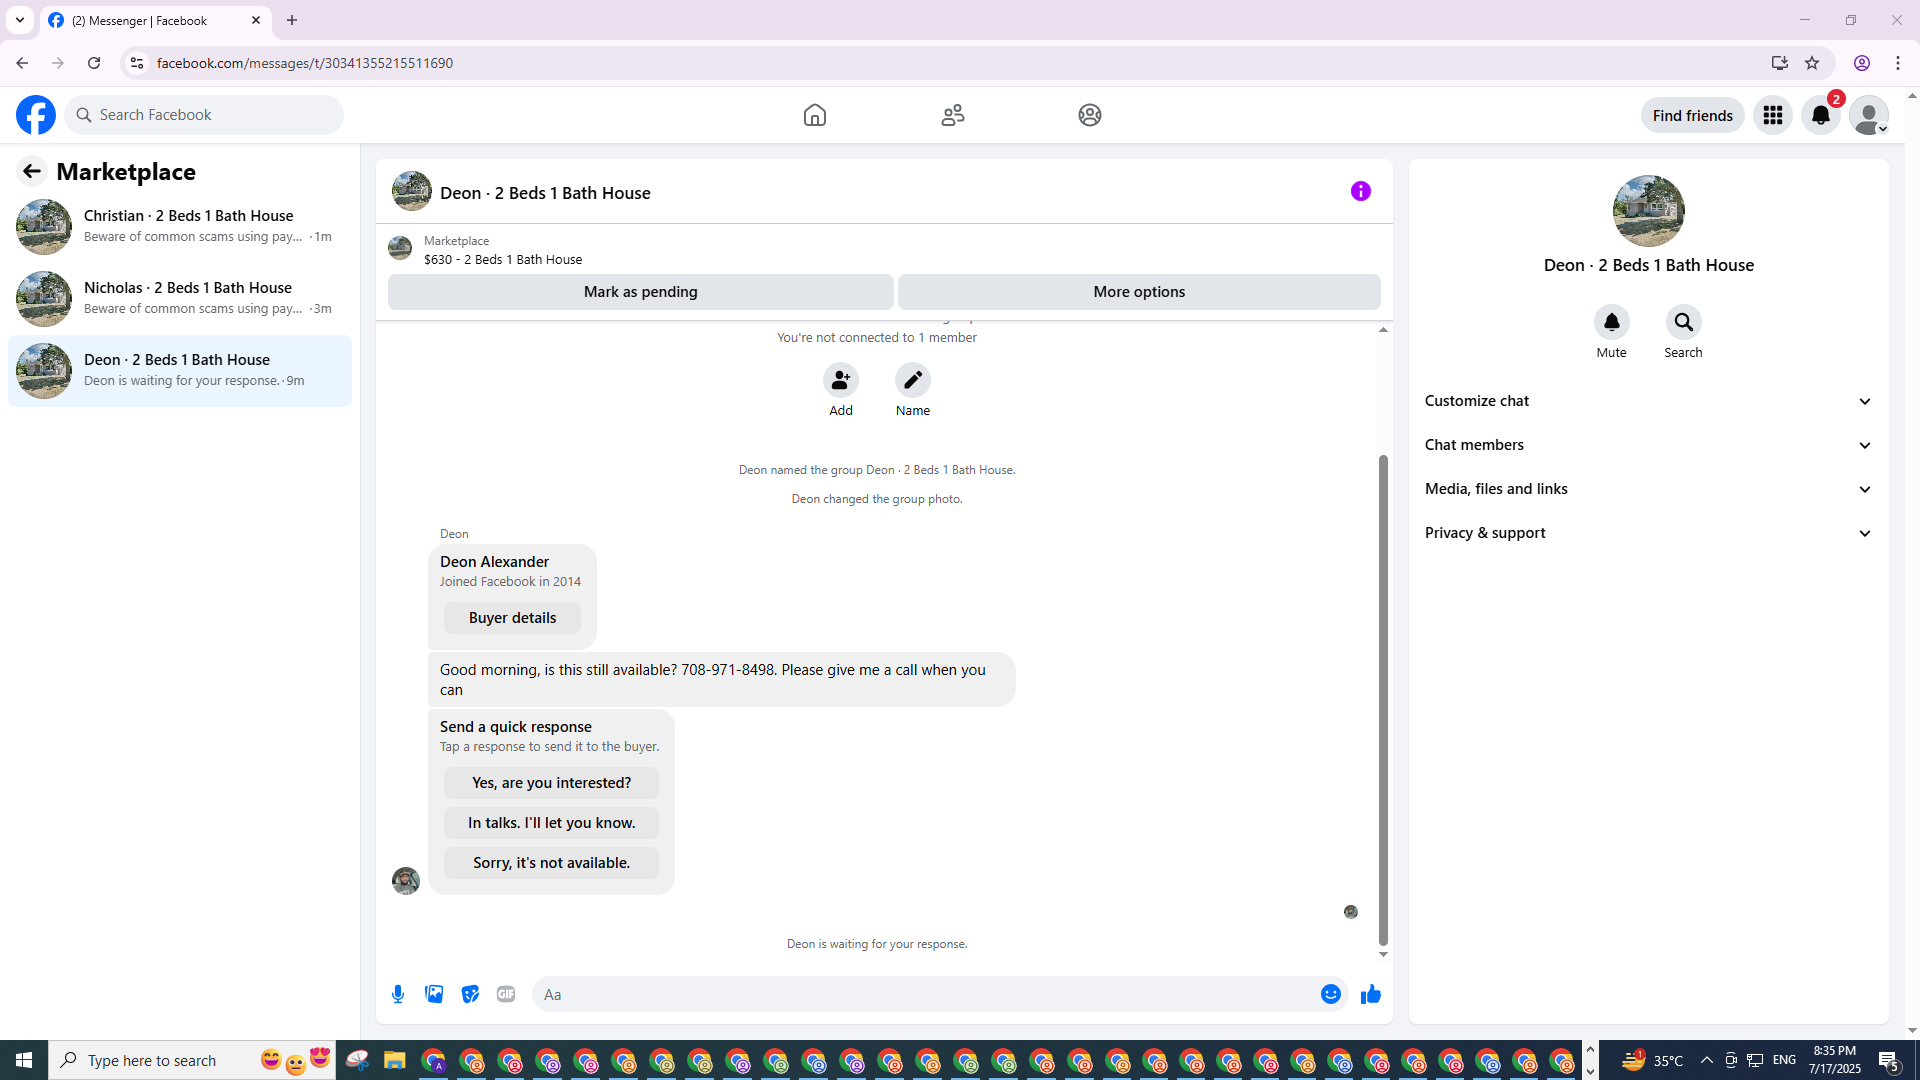The height and width of the screenshot is (1080, 1920).
Task: Choose a GIF
Action: (x=506, y=994)
